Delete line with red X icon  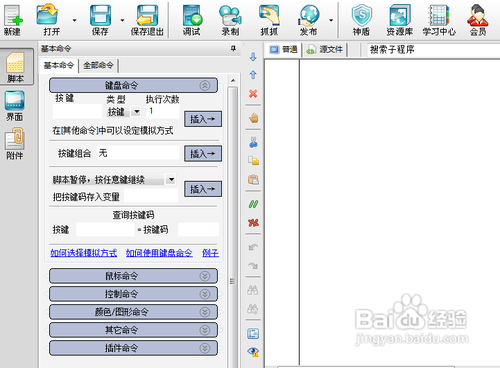tap(253, 94)
